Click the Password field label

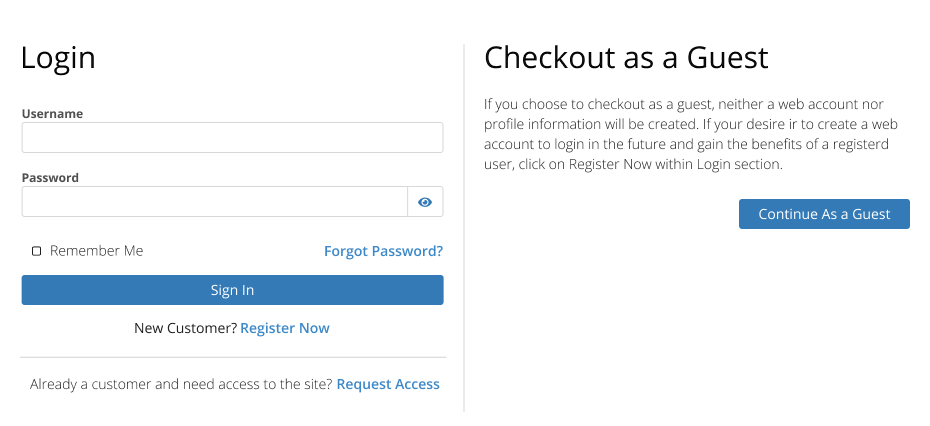tap(50, 177)
